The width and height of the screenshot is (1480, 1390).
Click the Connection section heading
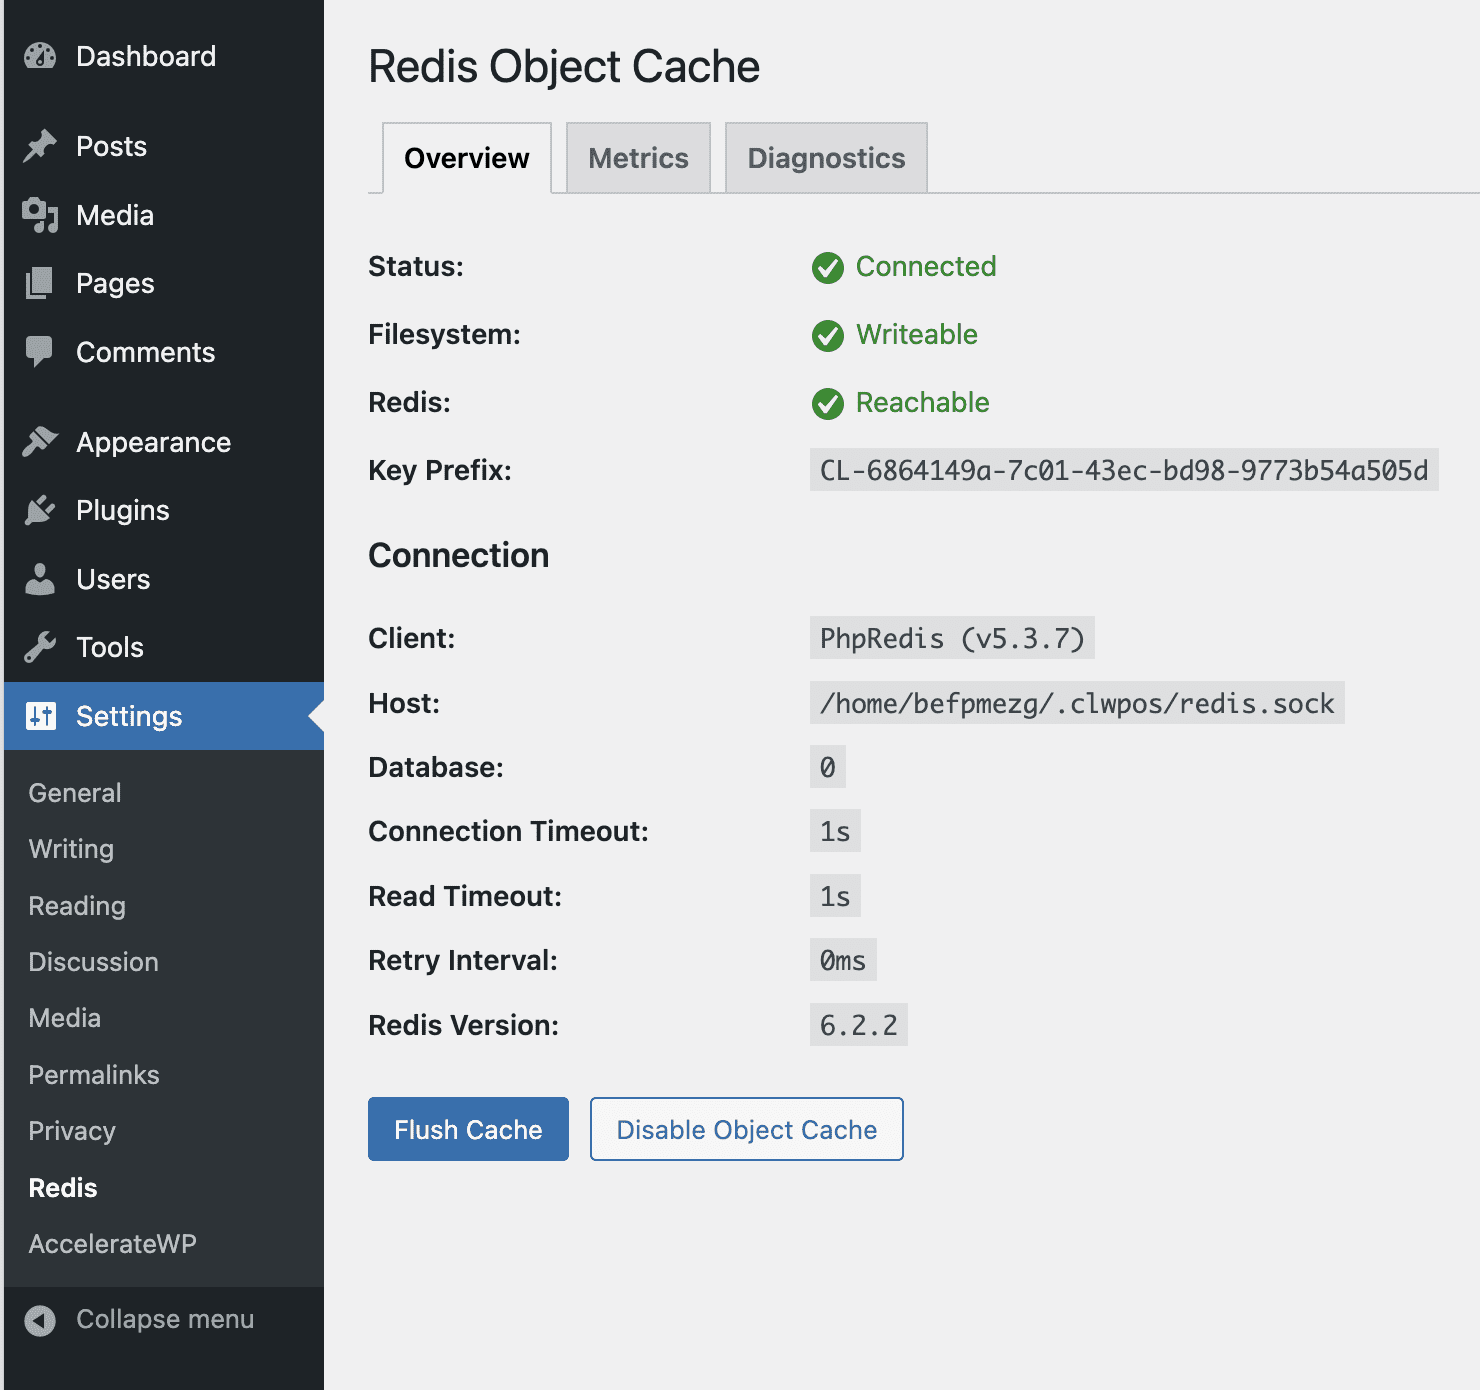click(x=459, y=556)
